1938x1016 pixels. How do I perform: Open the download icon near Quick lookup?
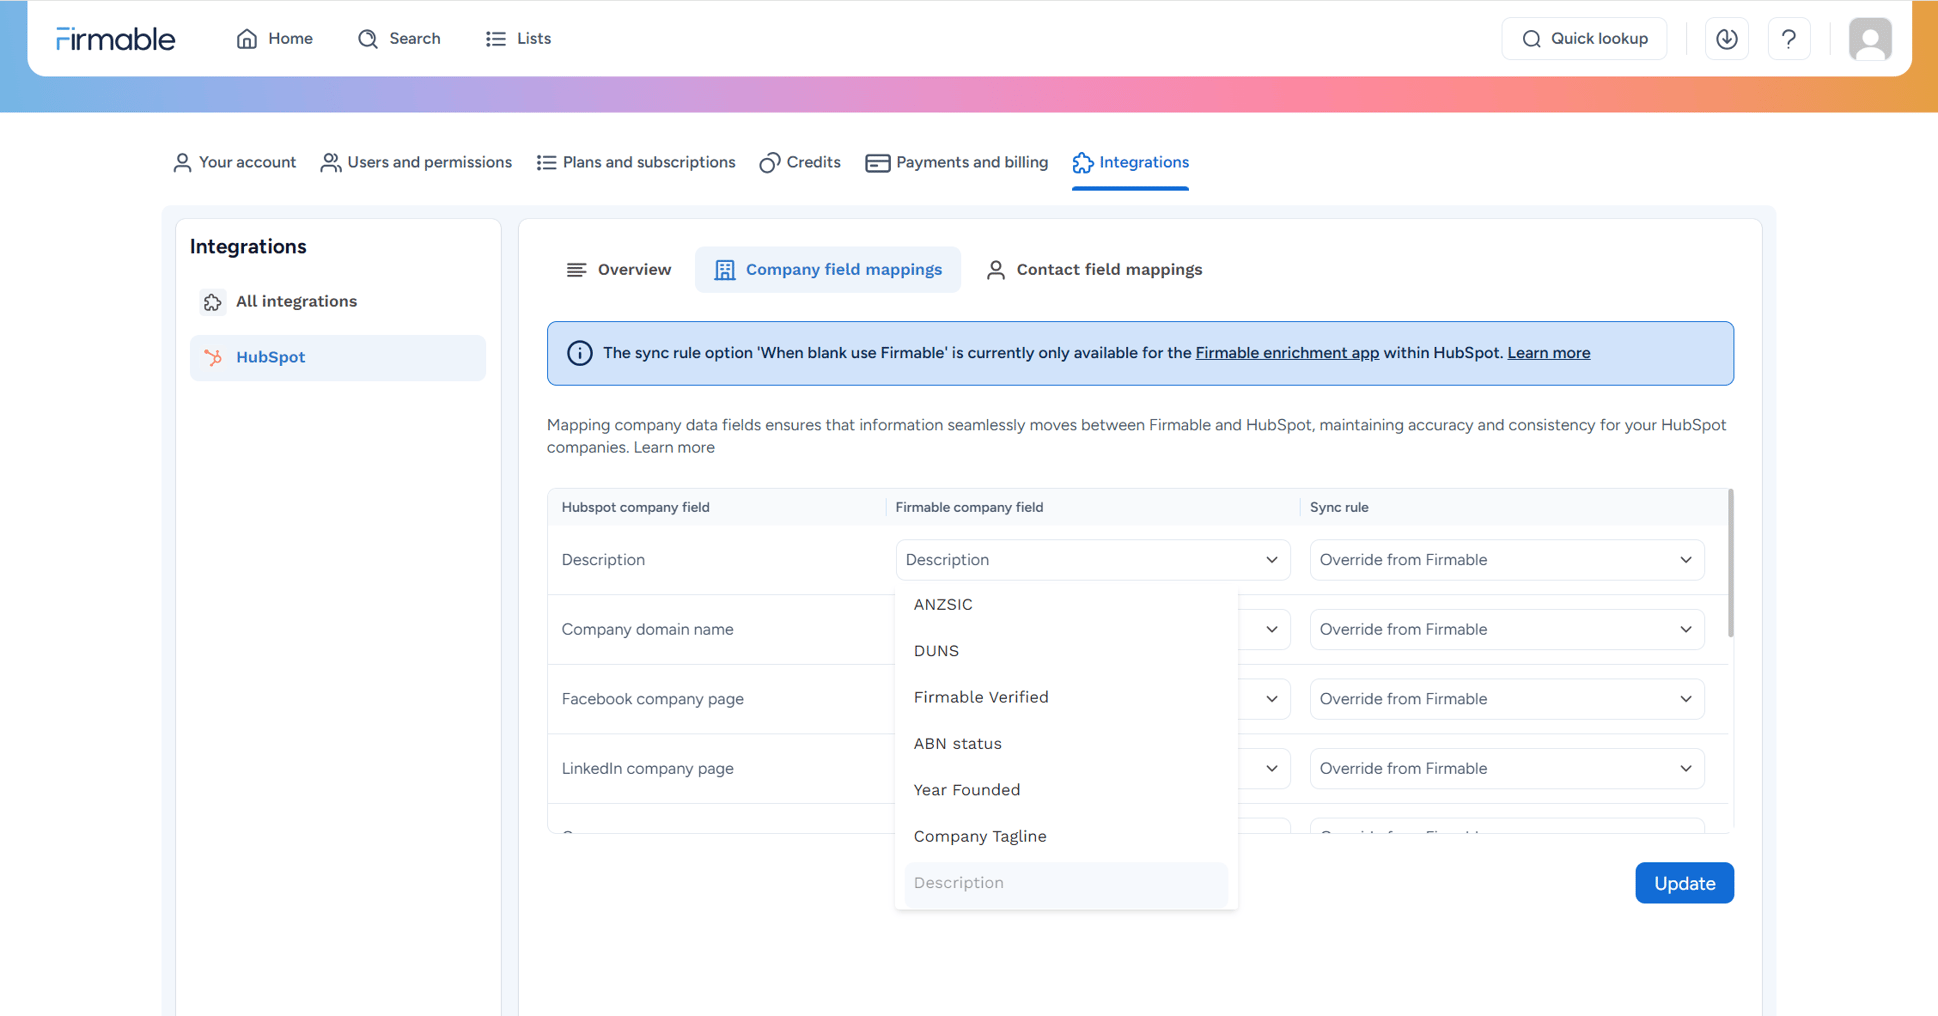(1726, 38)
